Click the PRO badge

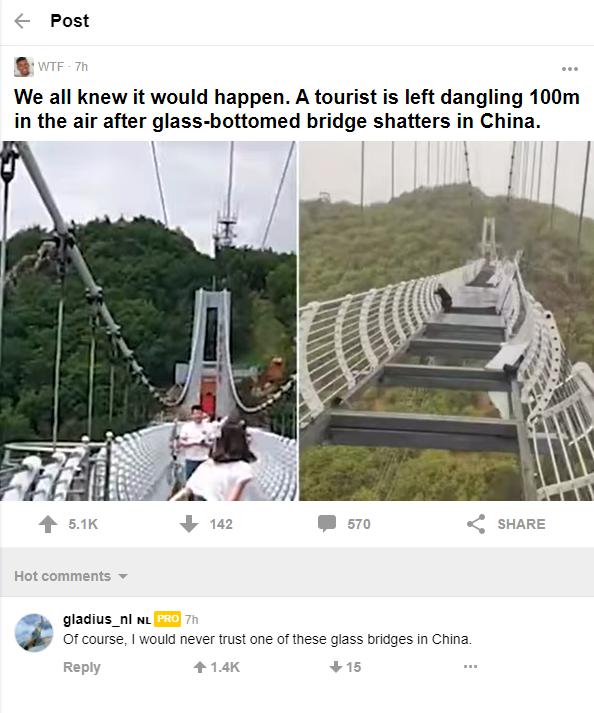[167, 619]
